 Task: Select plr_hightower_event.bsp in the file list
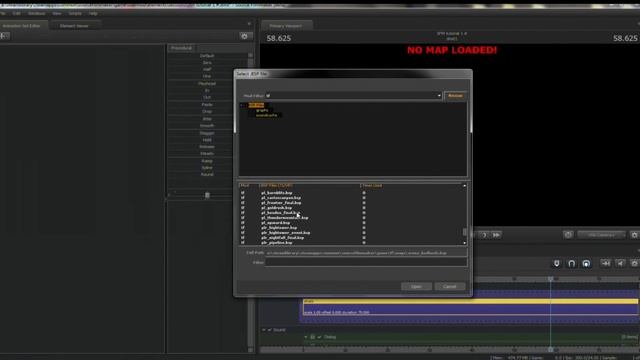[286, 233]
